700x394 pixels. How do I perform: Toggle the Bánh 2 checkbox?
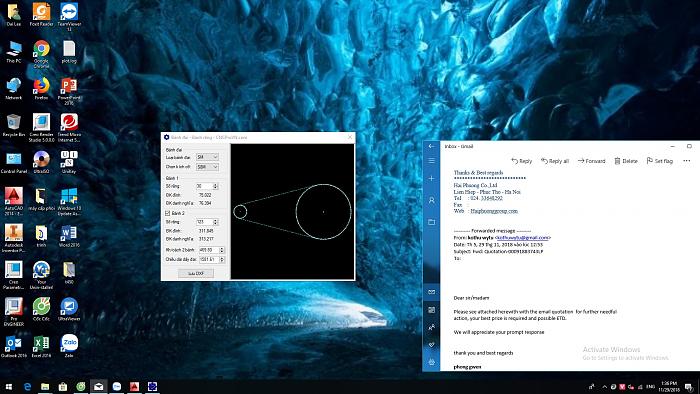[167, 213]
